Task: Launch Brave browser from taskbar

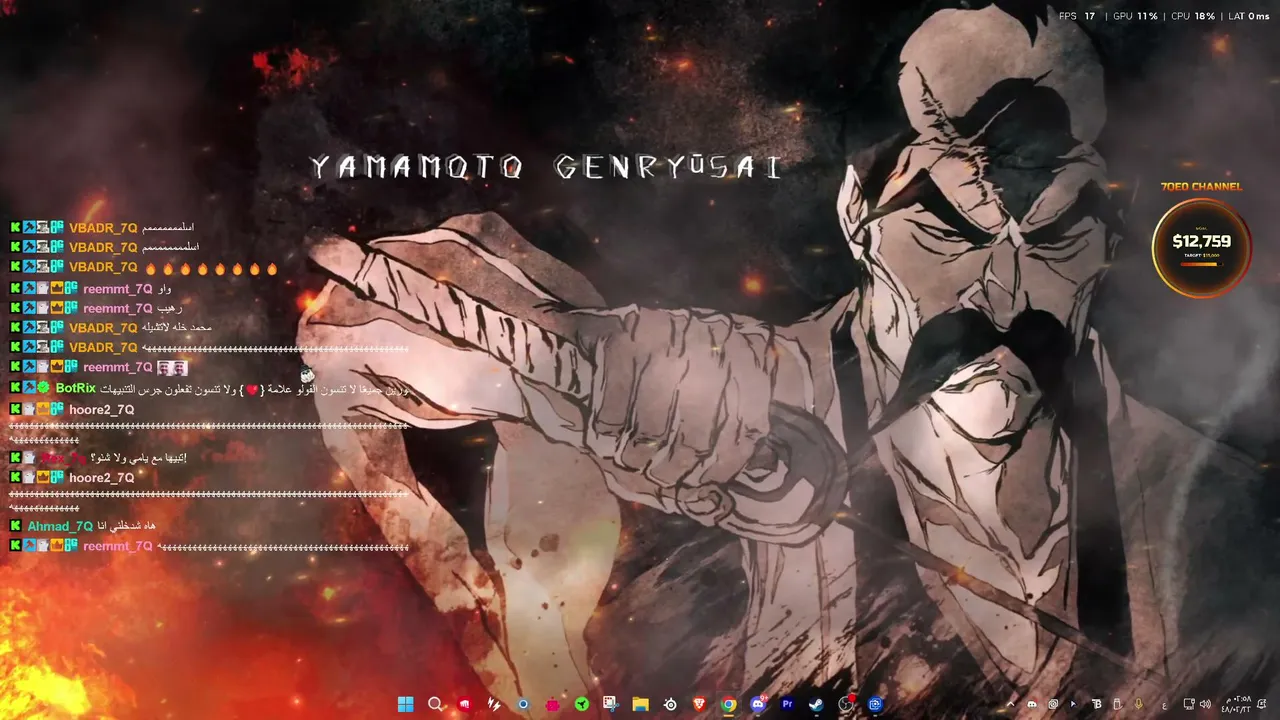Action: [699, 704]
